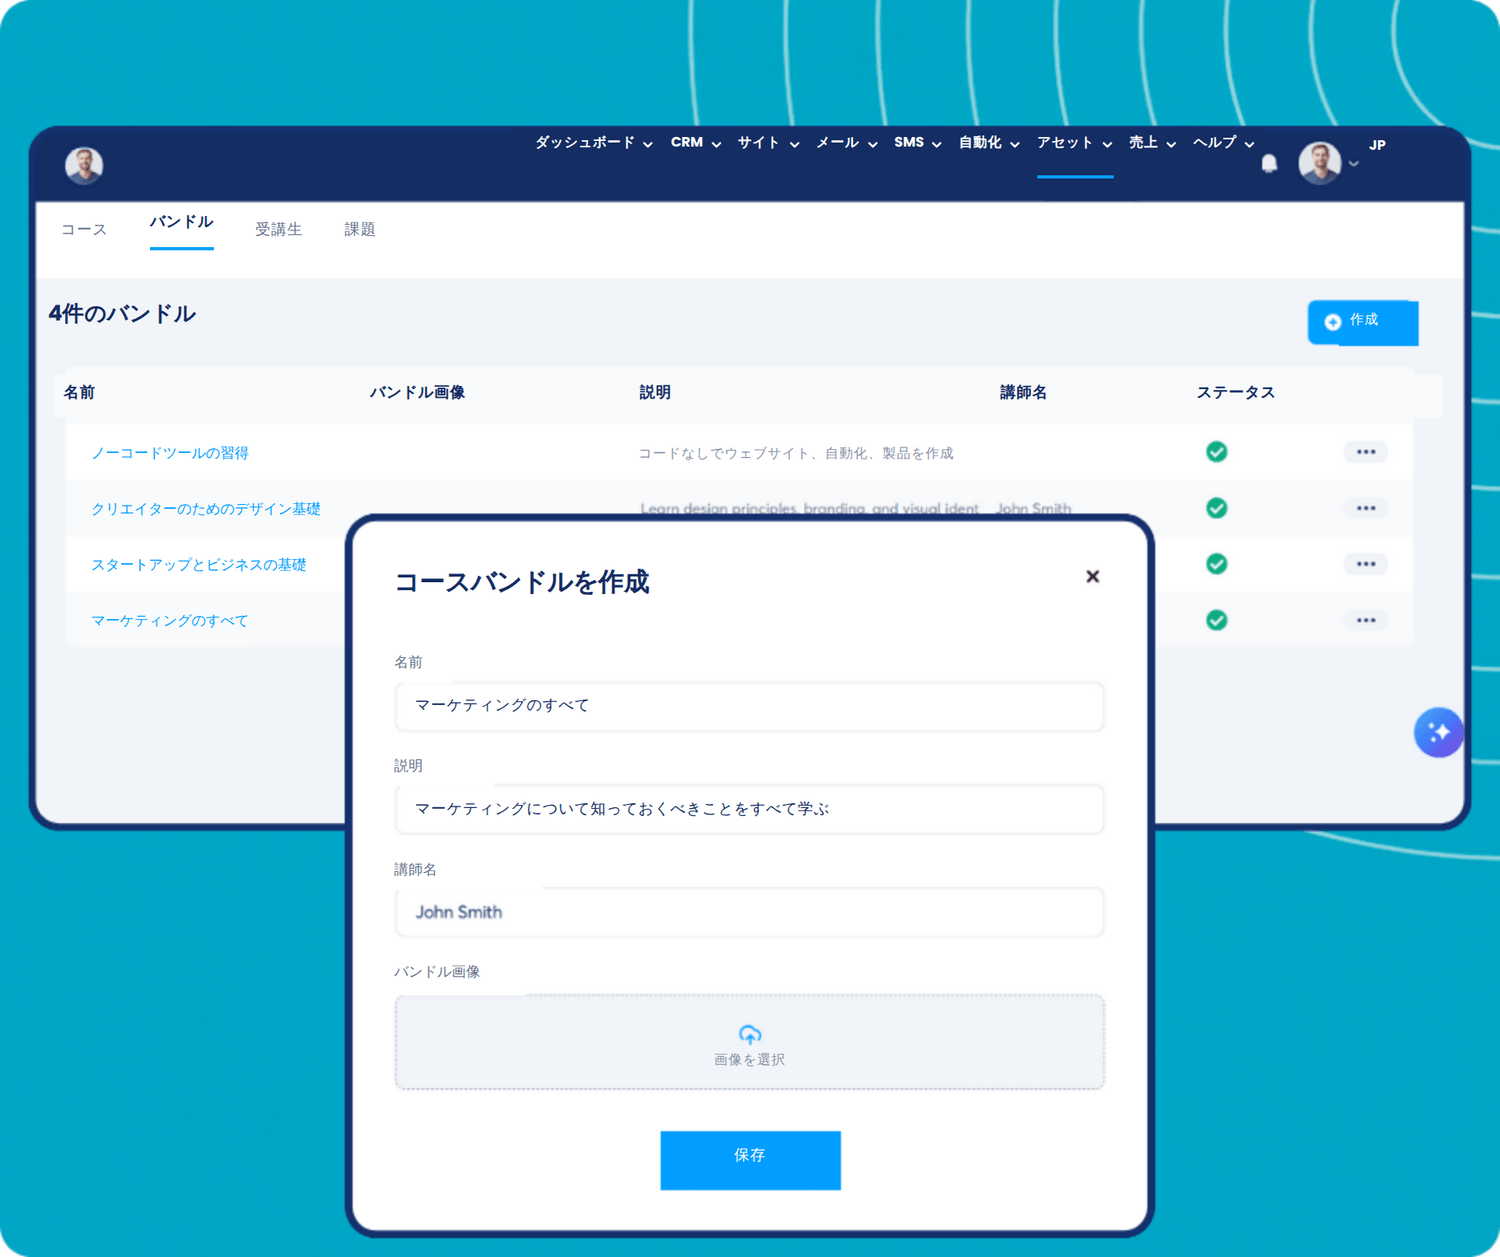The width and height of the screenshot is (1500, 1257).
Task: Expand the アセット dropdown menu
Action: click(1075, 143)
